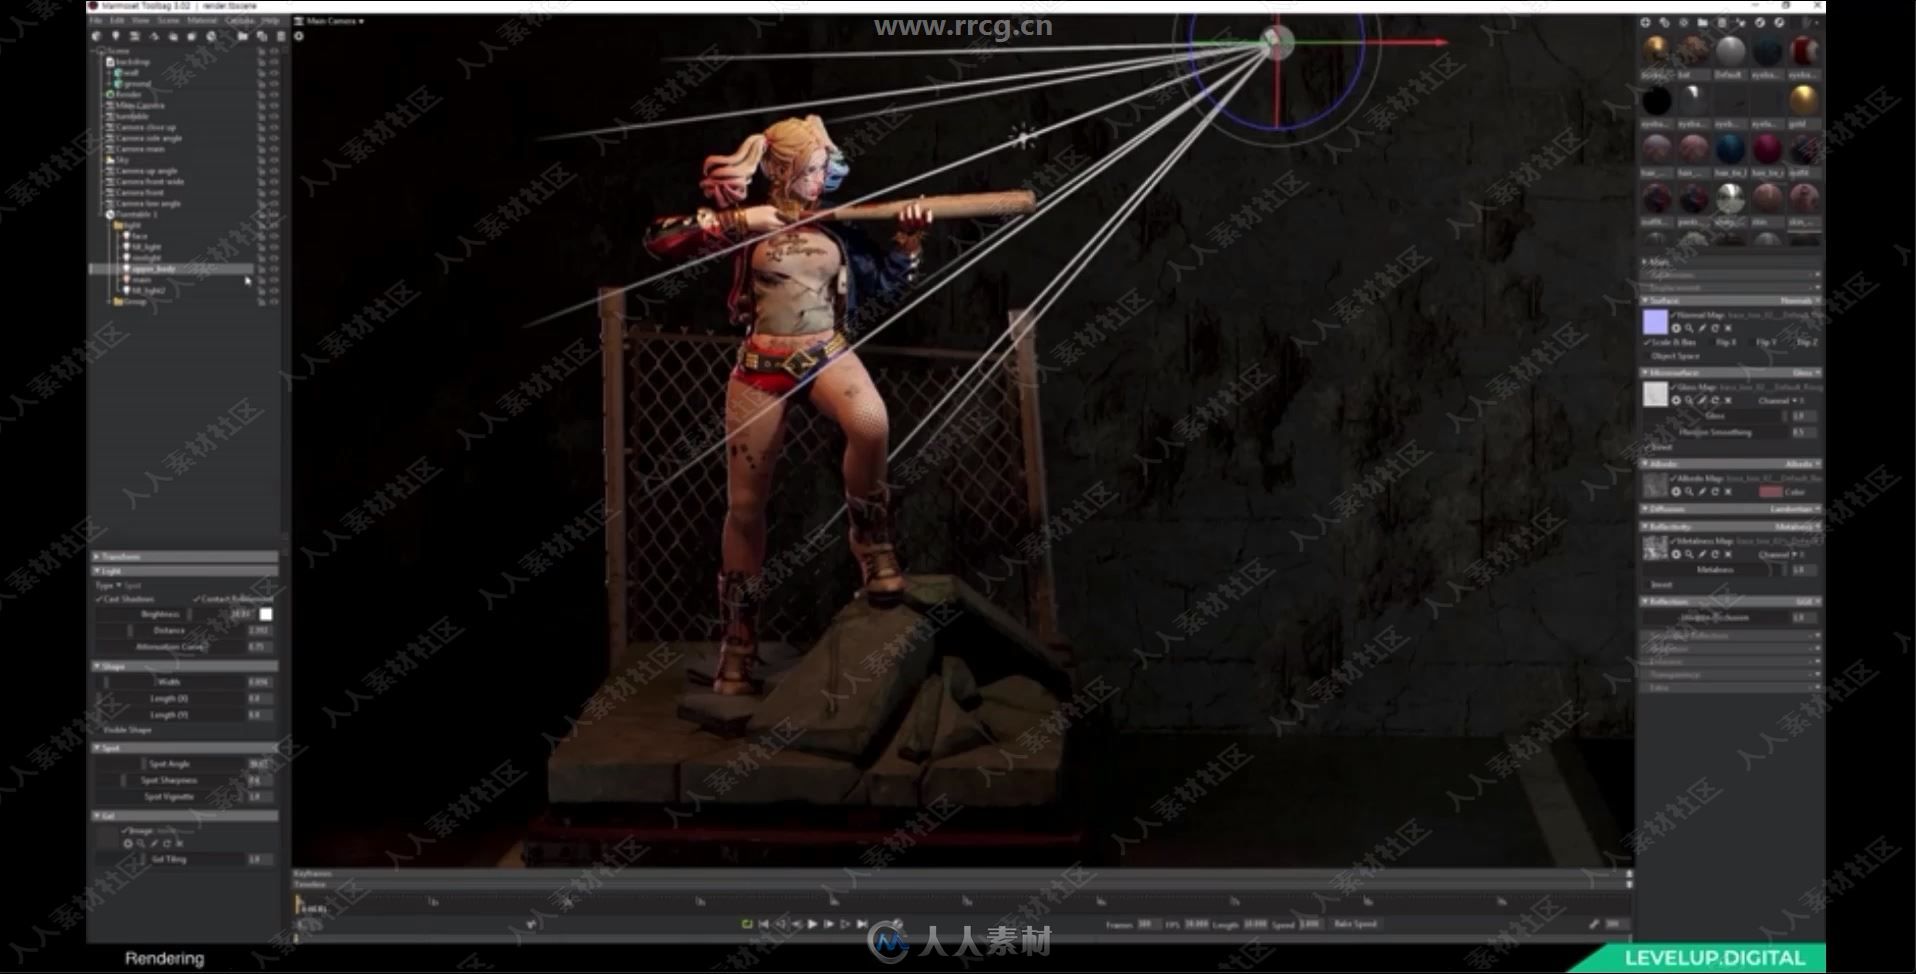The height and width of the screenshot is (974, 1916).
Task: Click the delete material trash icon
Action: [x=1722, y=22]
